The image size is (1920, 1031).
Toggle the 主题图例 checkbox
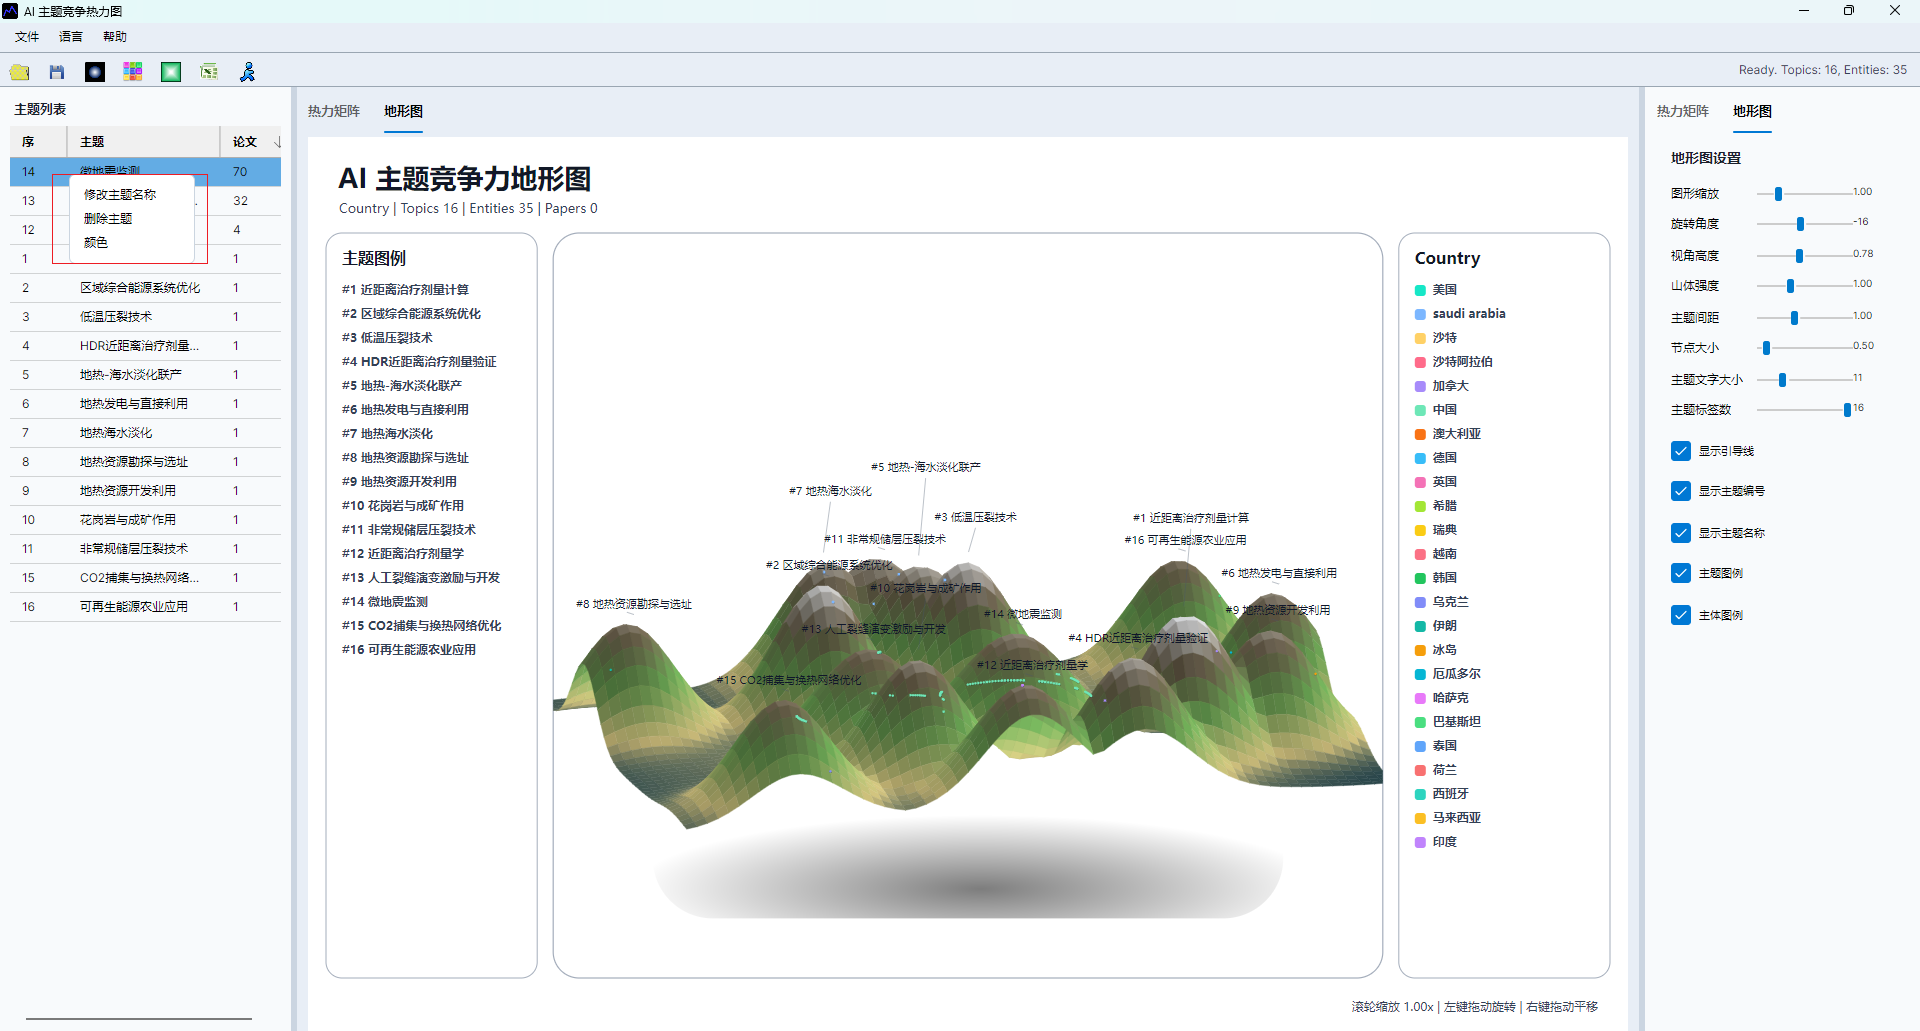tap(1681, 573)
